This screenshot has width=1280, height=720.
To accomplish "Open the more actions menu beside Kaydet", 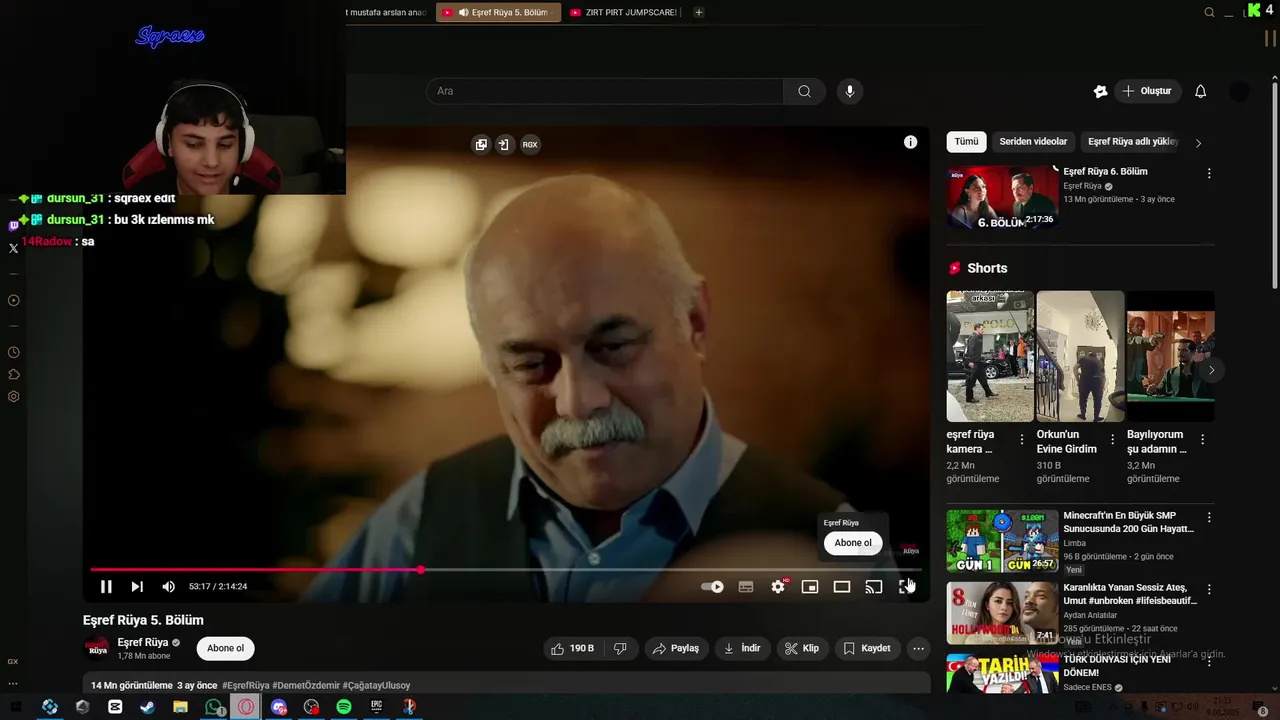I will point(918,648).
